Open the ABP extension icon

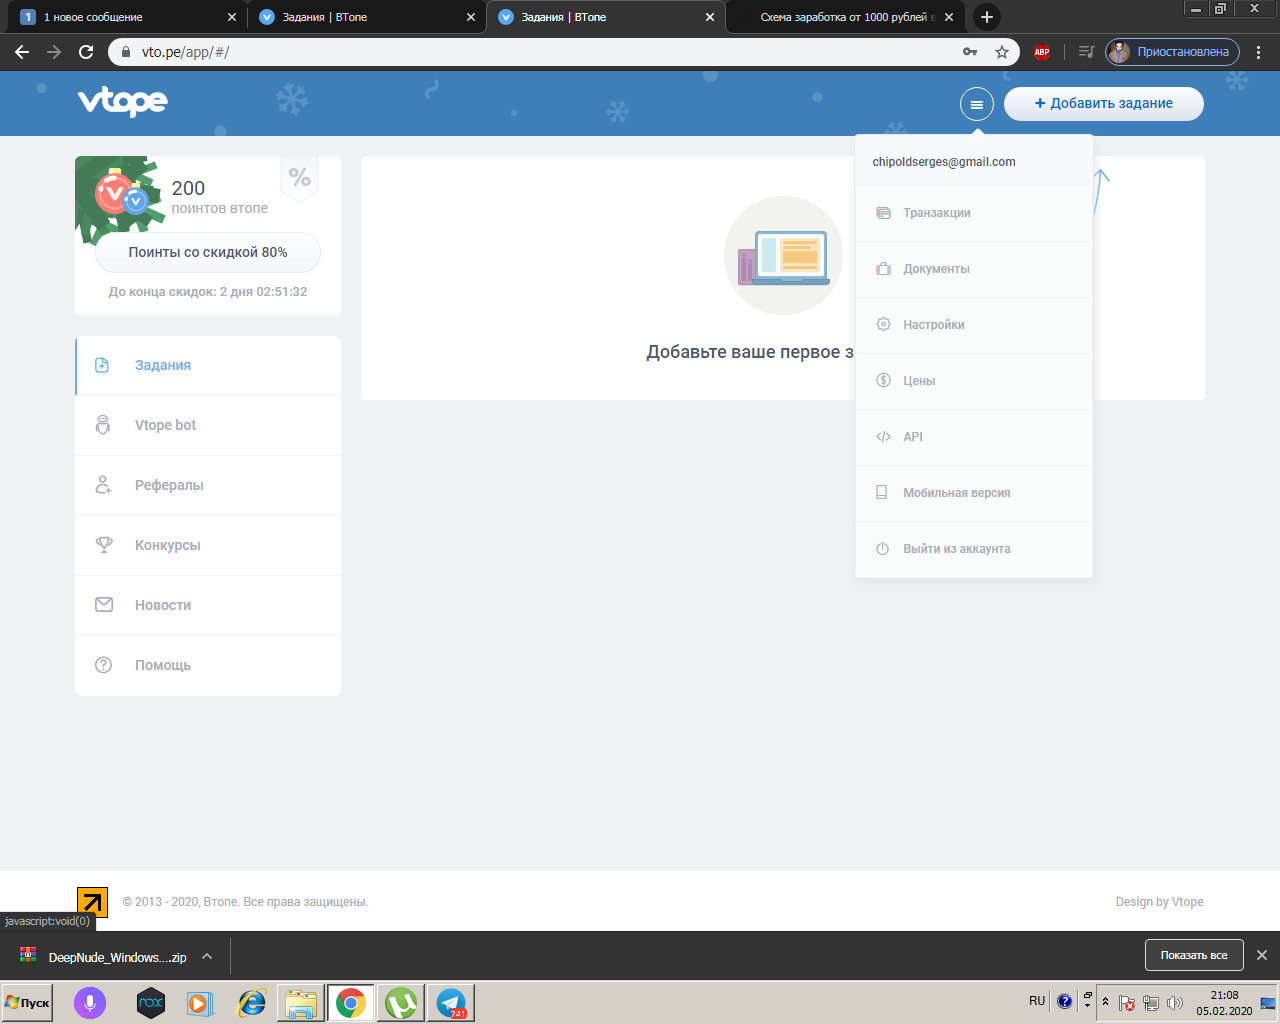point(1042,52)
